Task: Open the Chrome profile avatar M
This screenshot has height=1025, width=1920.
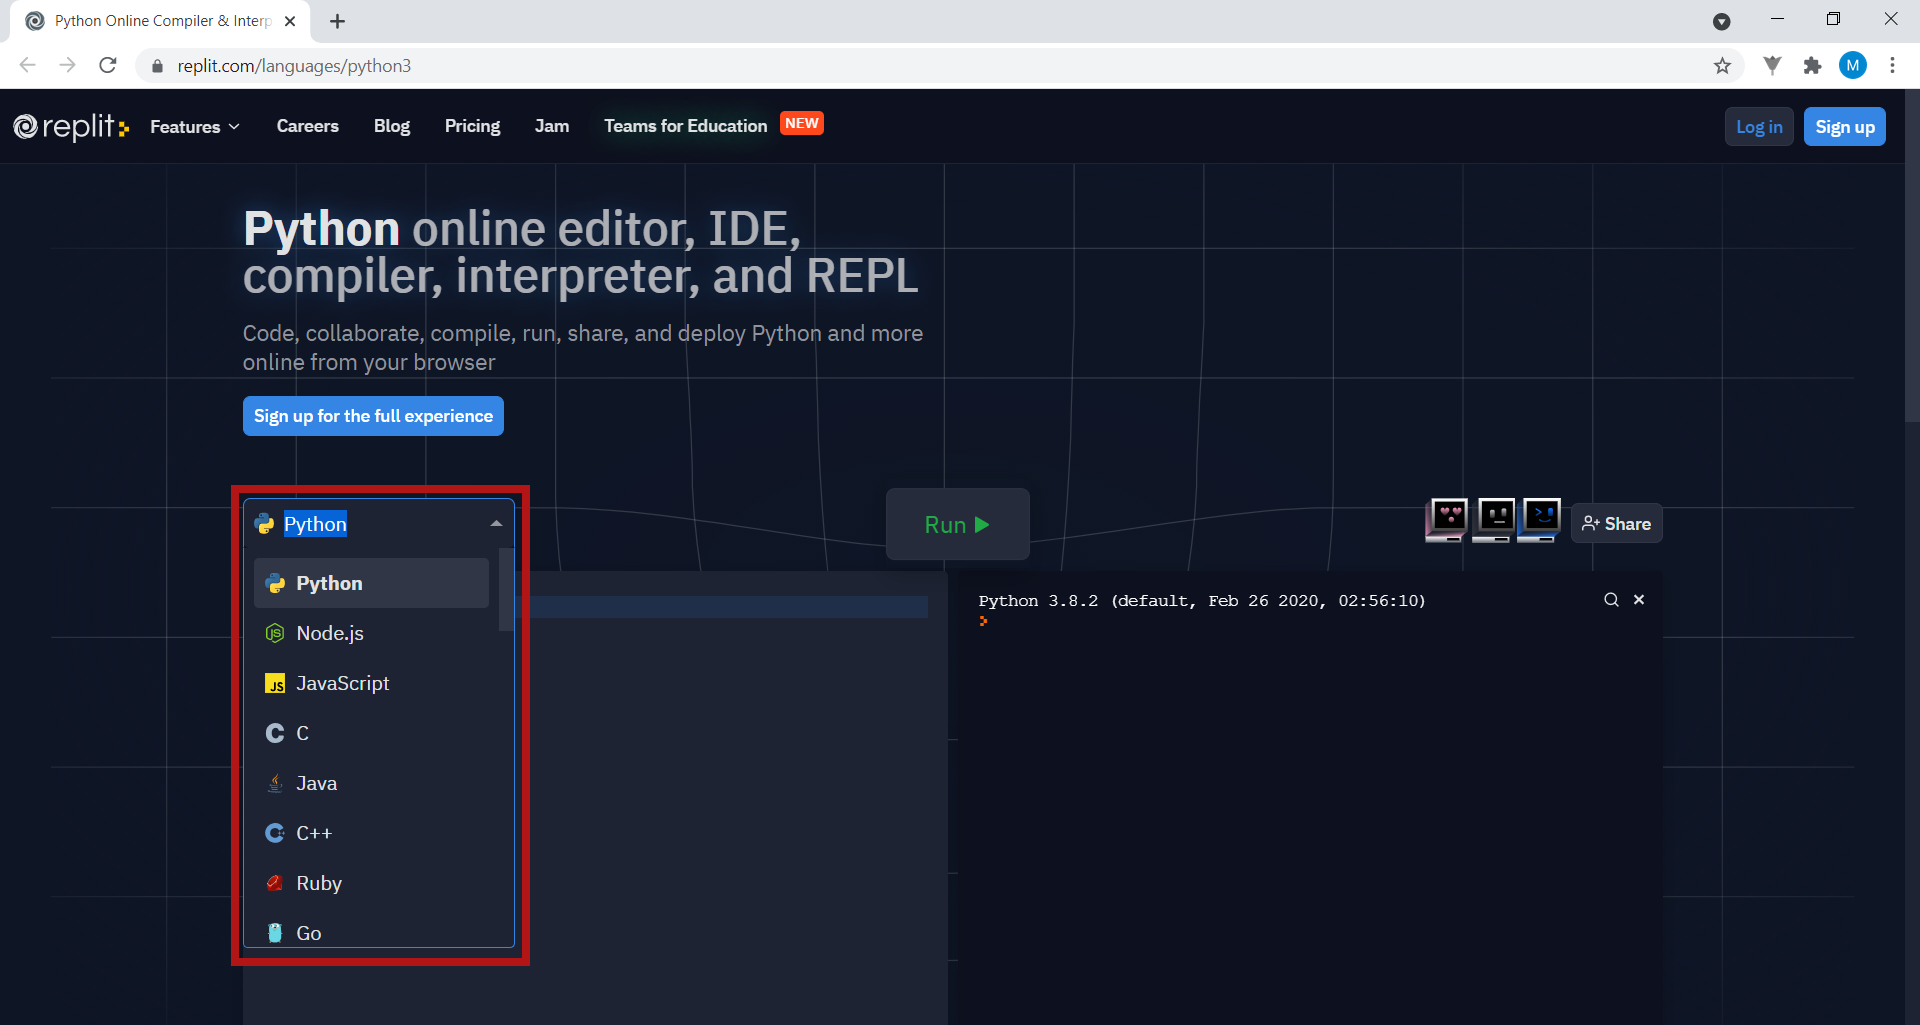Action: (1852, 66)
